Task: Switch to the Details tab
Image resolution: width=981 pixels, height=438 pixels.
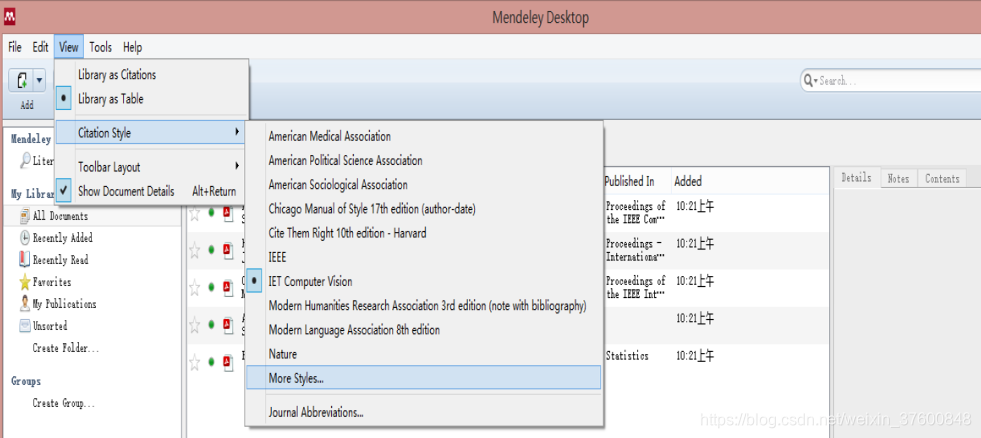Action: (856, 178)
